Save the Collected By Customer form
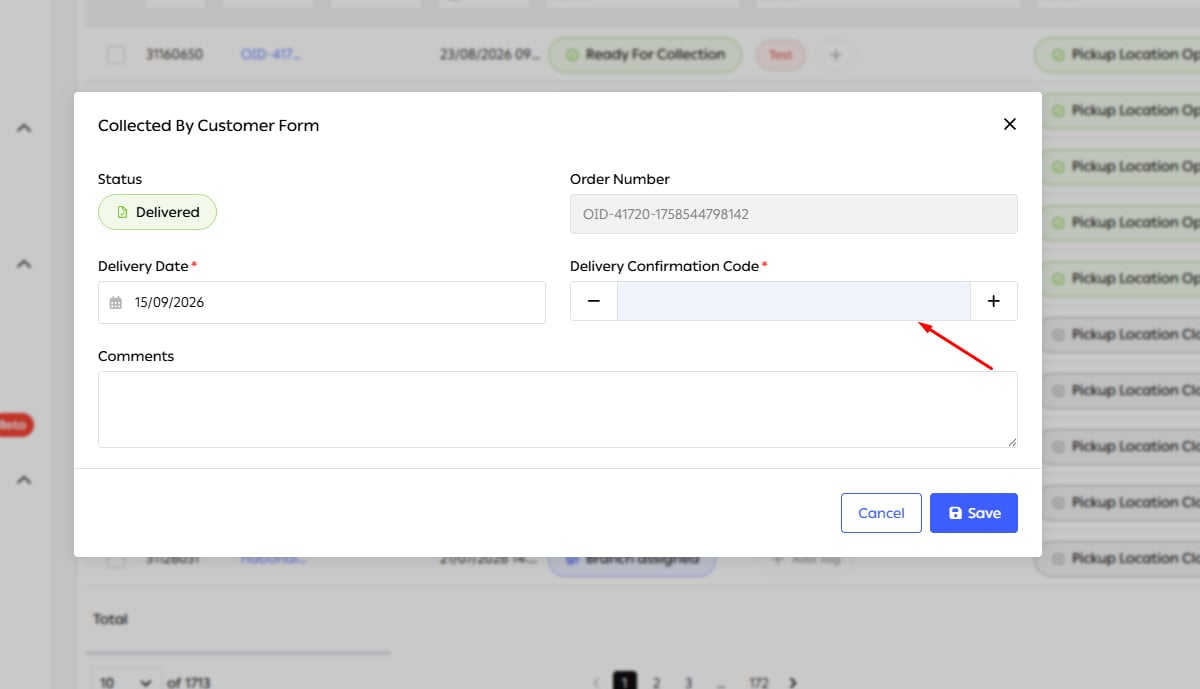 974,513
